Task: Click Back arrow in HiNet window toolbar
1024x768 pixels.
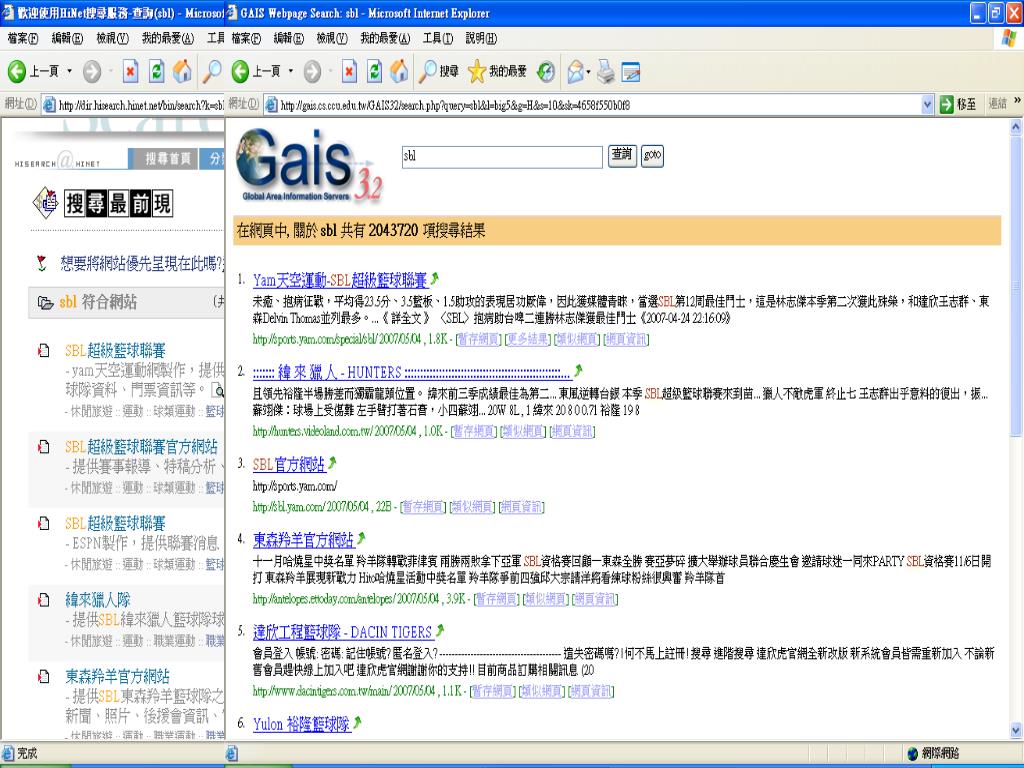Action: 17,71
